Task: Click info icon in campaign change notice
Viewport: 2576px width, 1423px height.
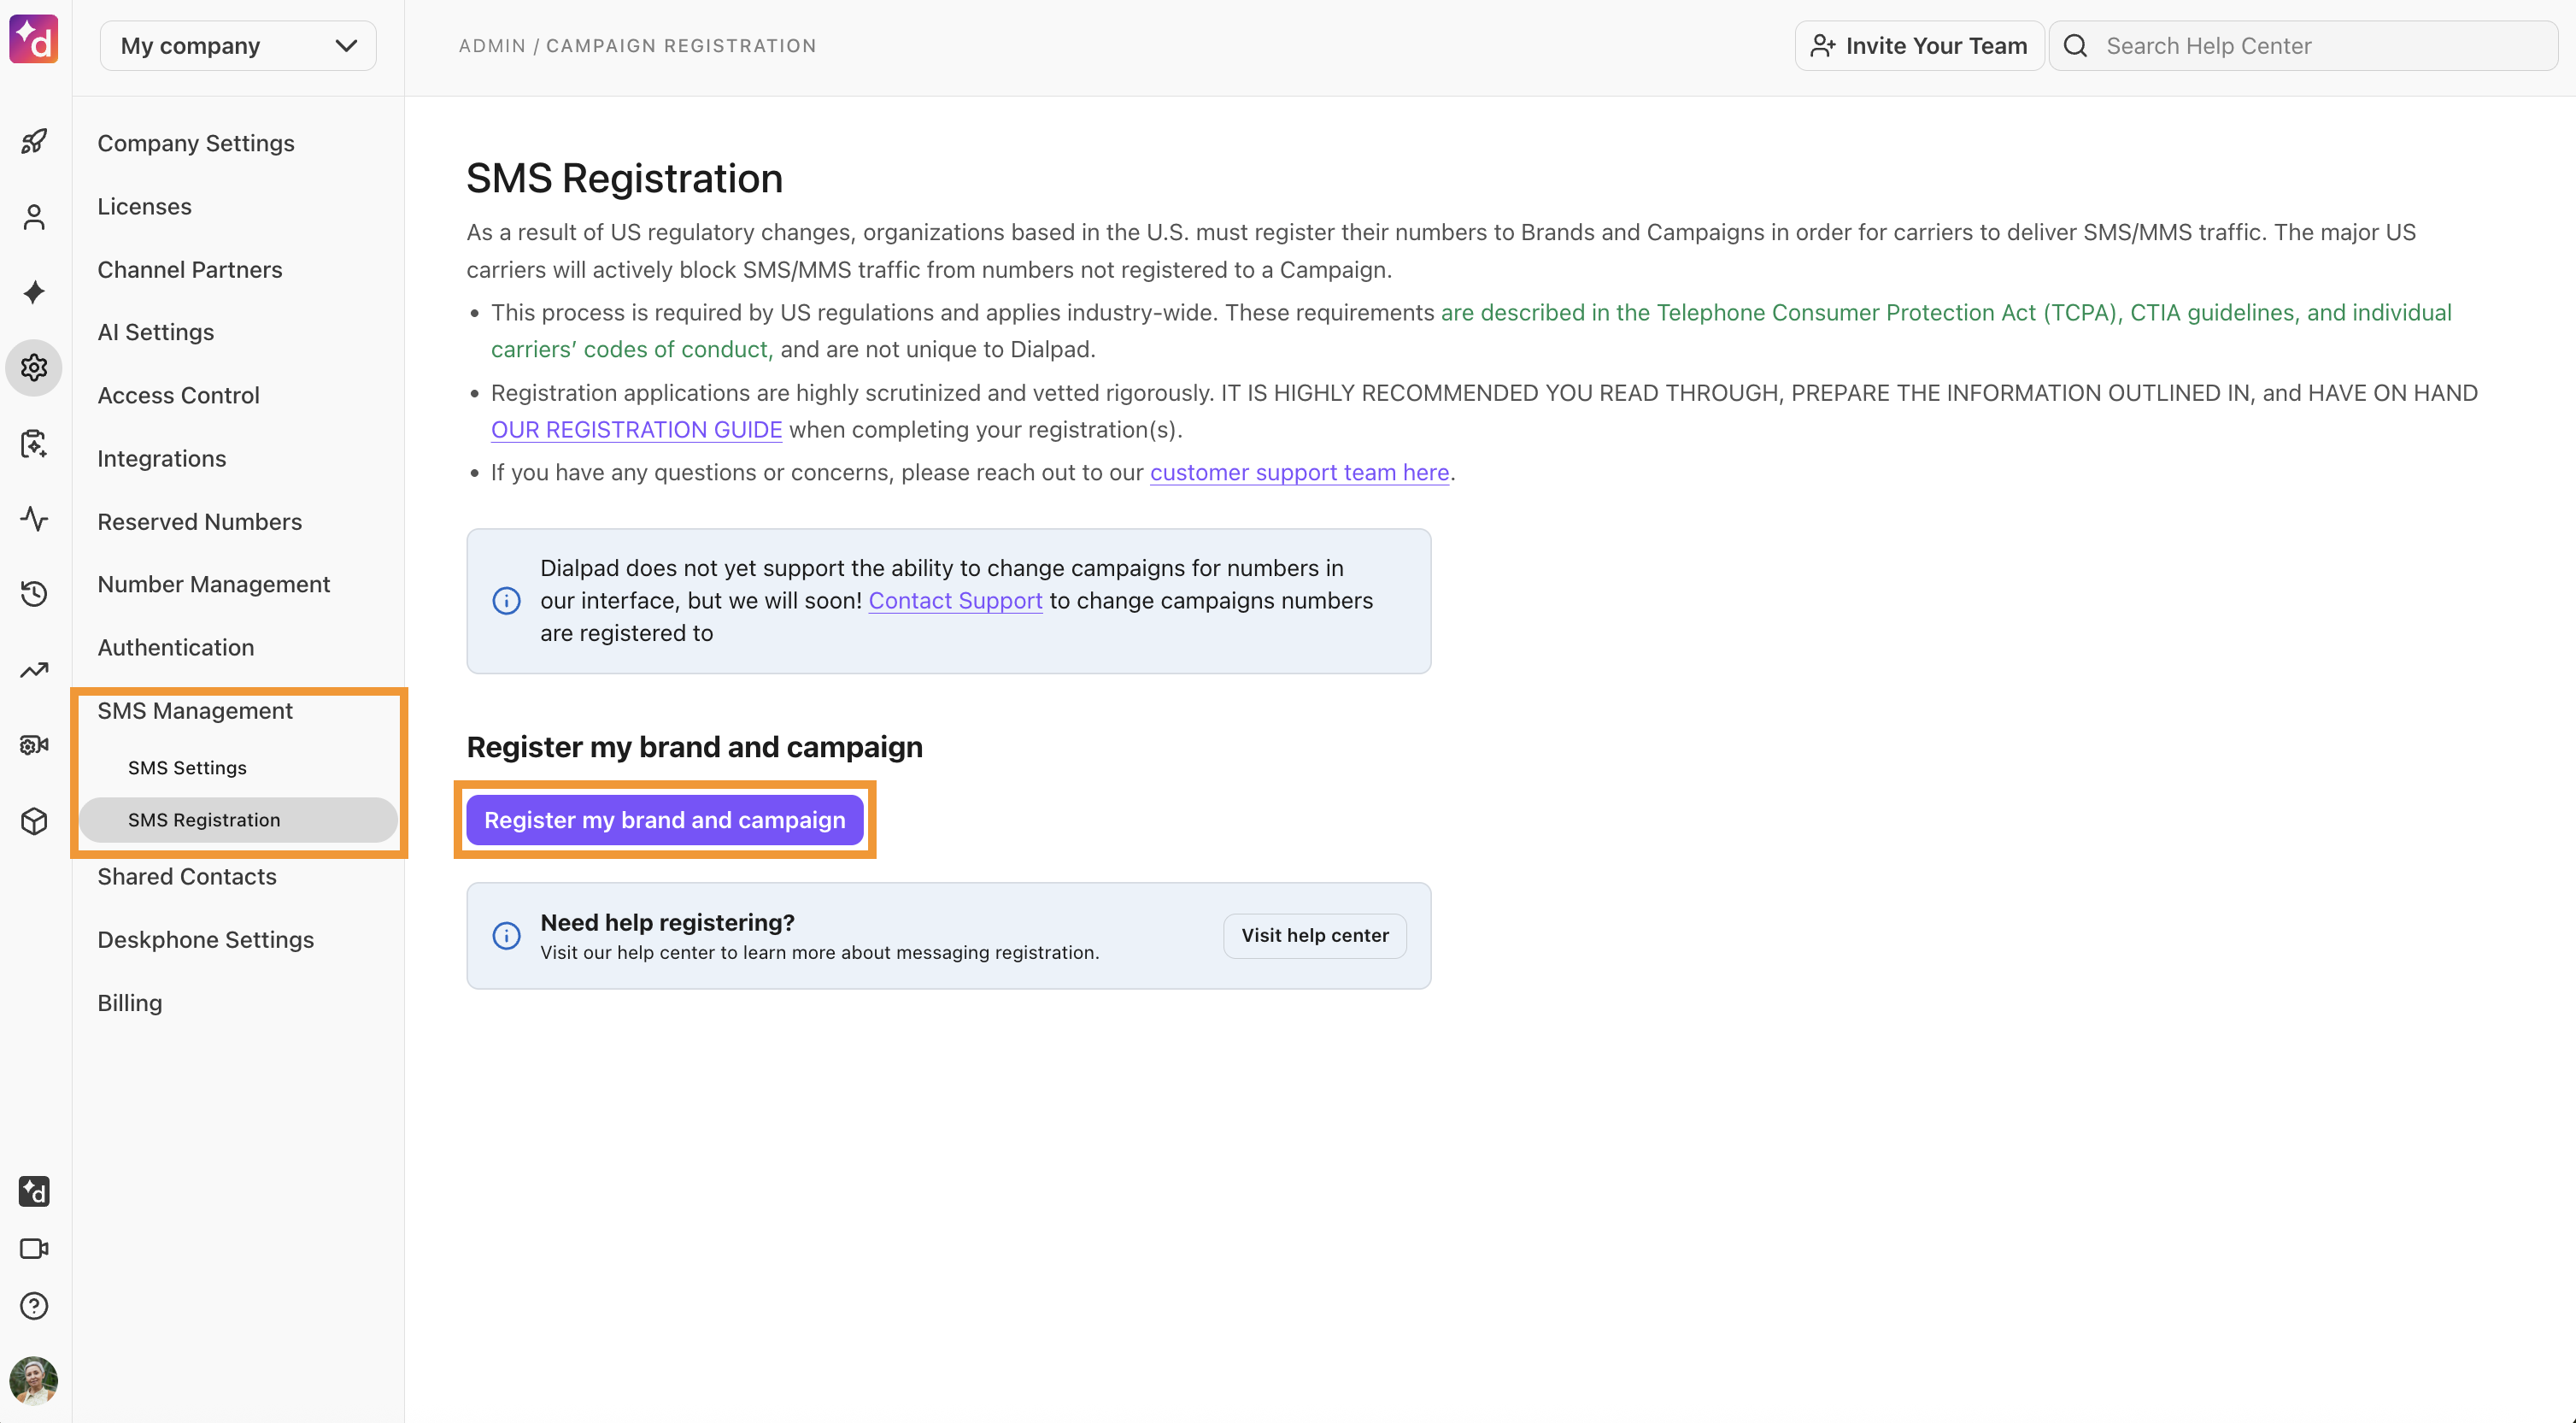Action: 506,601
